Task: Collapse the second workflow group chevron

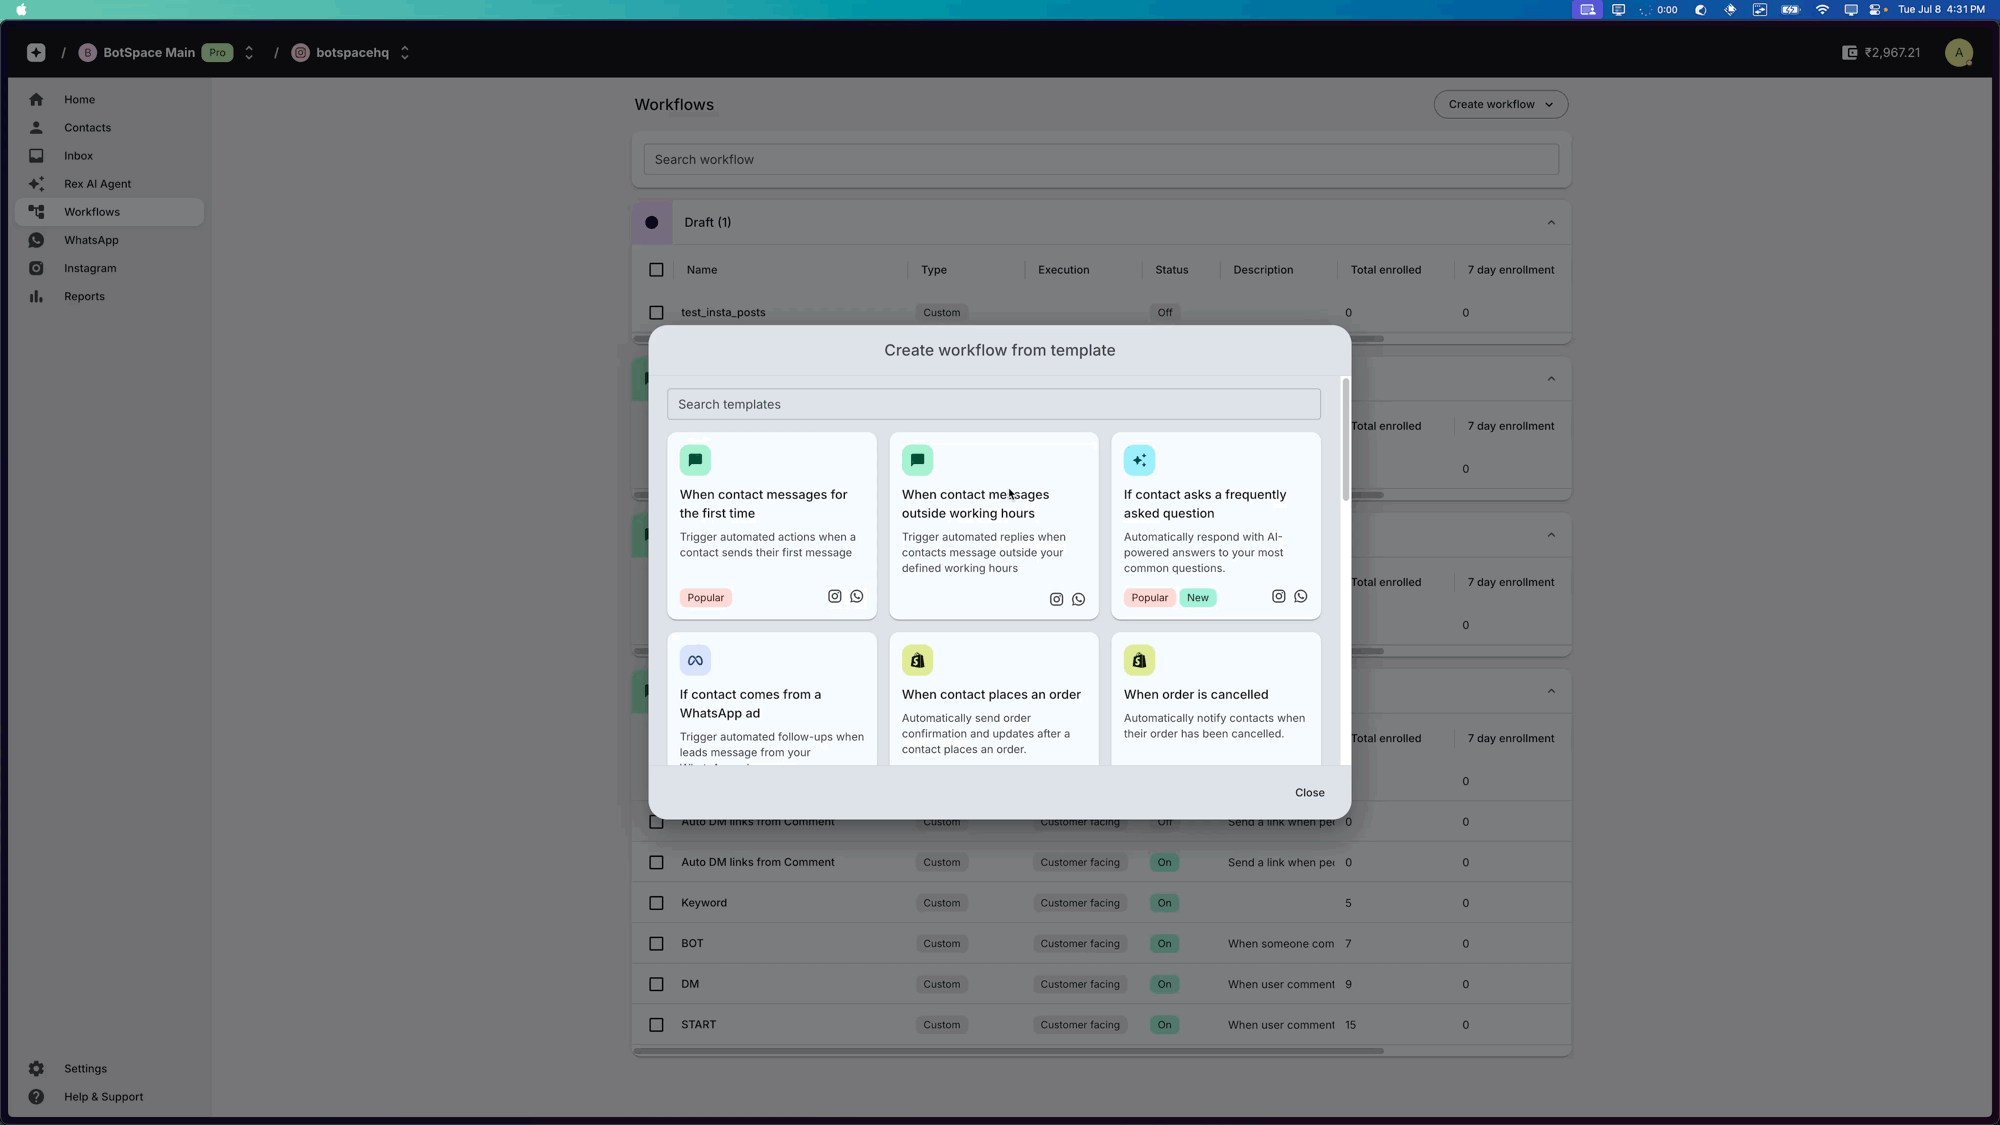Action: (1551, 379)
